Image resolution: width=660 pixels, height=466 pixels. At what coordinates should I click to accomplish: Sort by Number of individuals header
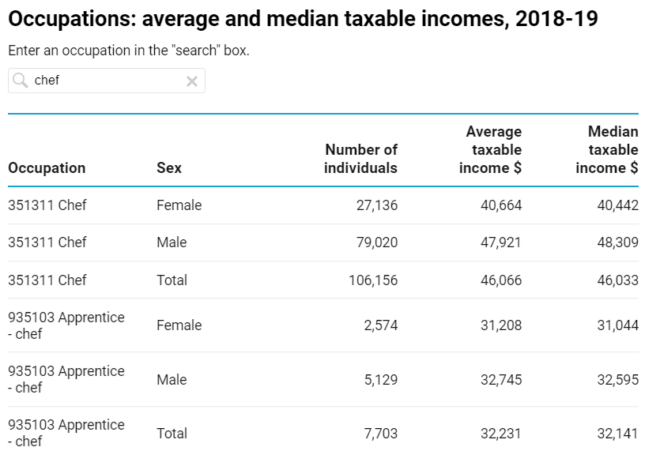(361, 159)
